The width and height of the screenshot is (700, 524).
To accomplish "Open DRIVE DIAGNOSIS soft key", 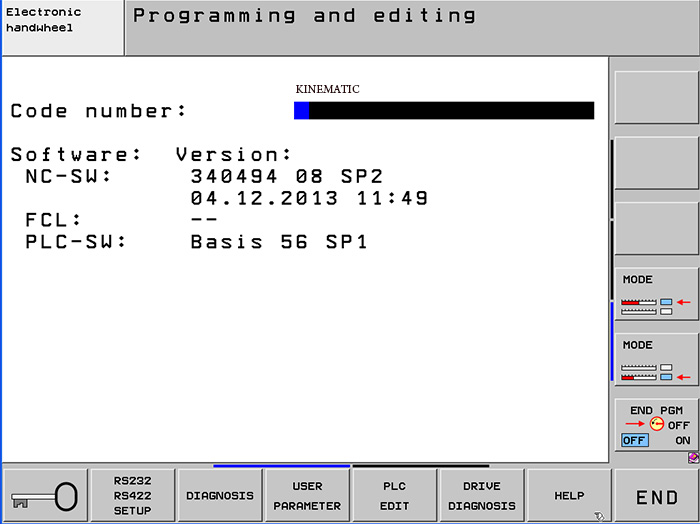I will (x=482, y=496).
